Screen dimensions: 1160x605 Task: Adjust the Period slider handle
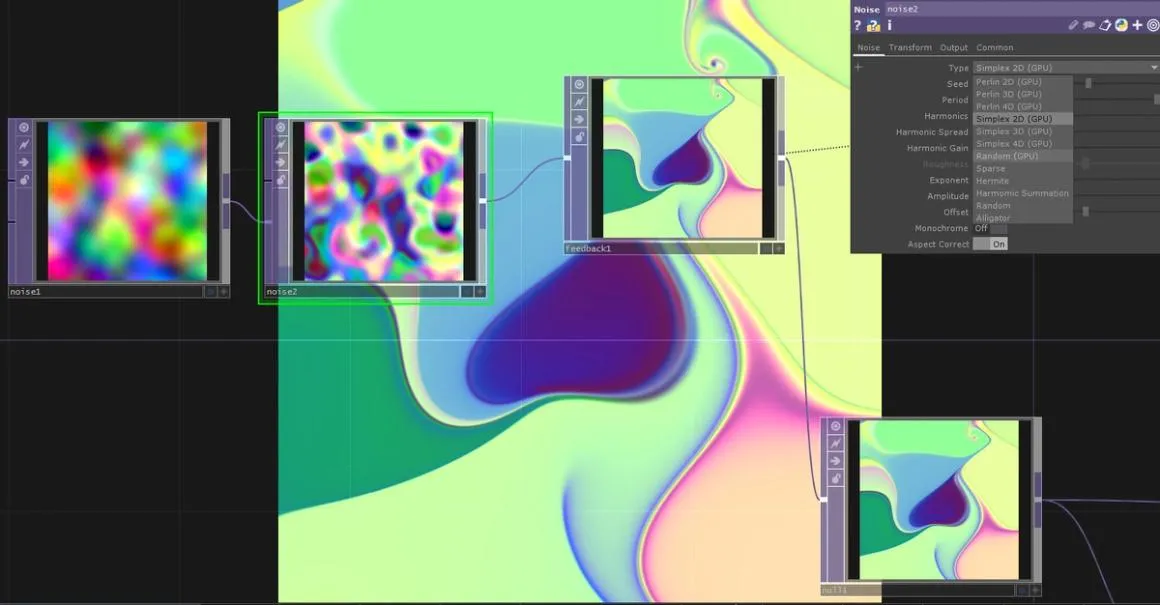coord(1157,99)
